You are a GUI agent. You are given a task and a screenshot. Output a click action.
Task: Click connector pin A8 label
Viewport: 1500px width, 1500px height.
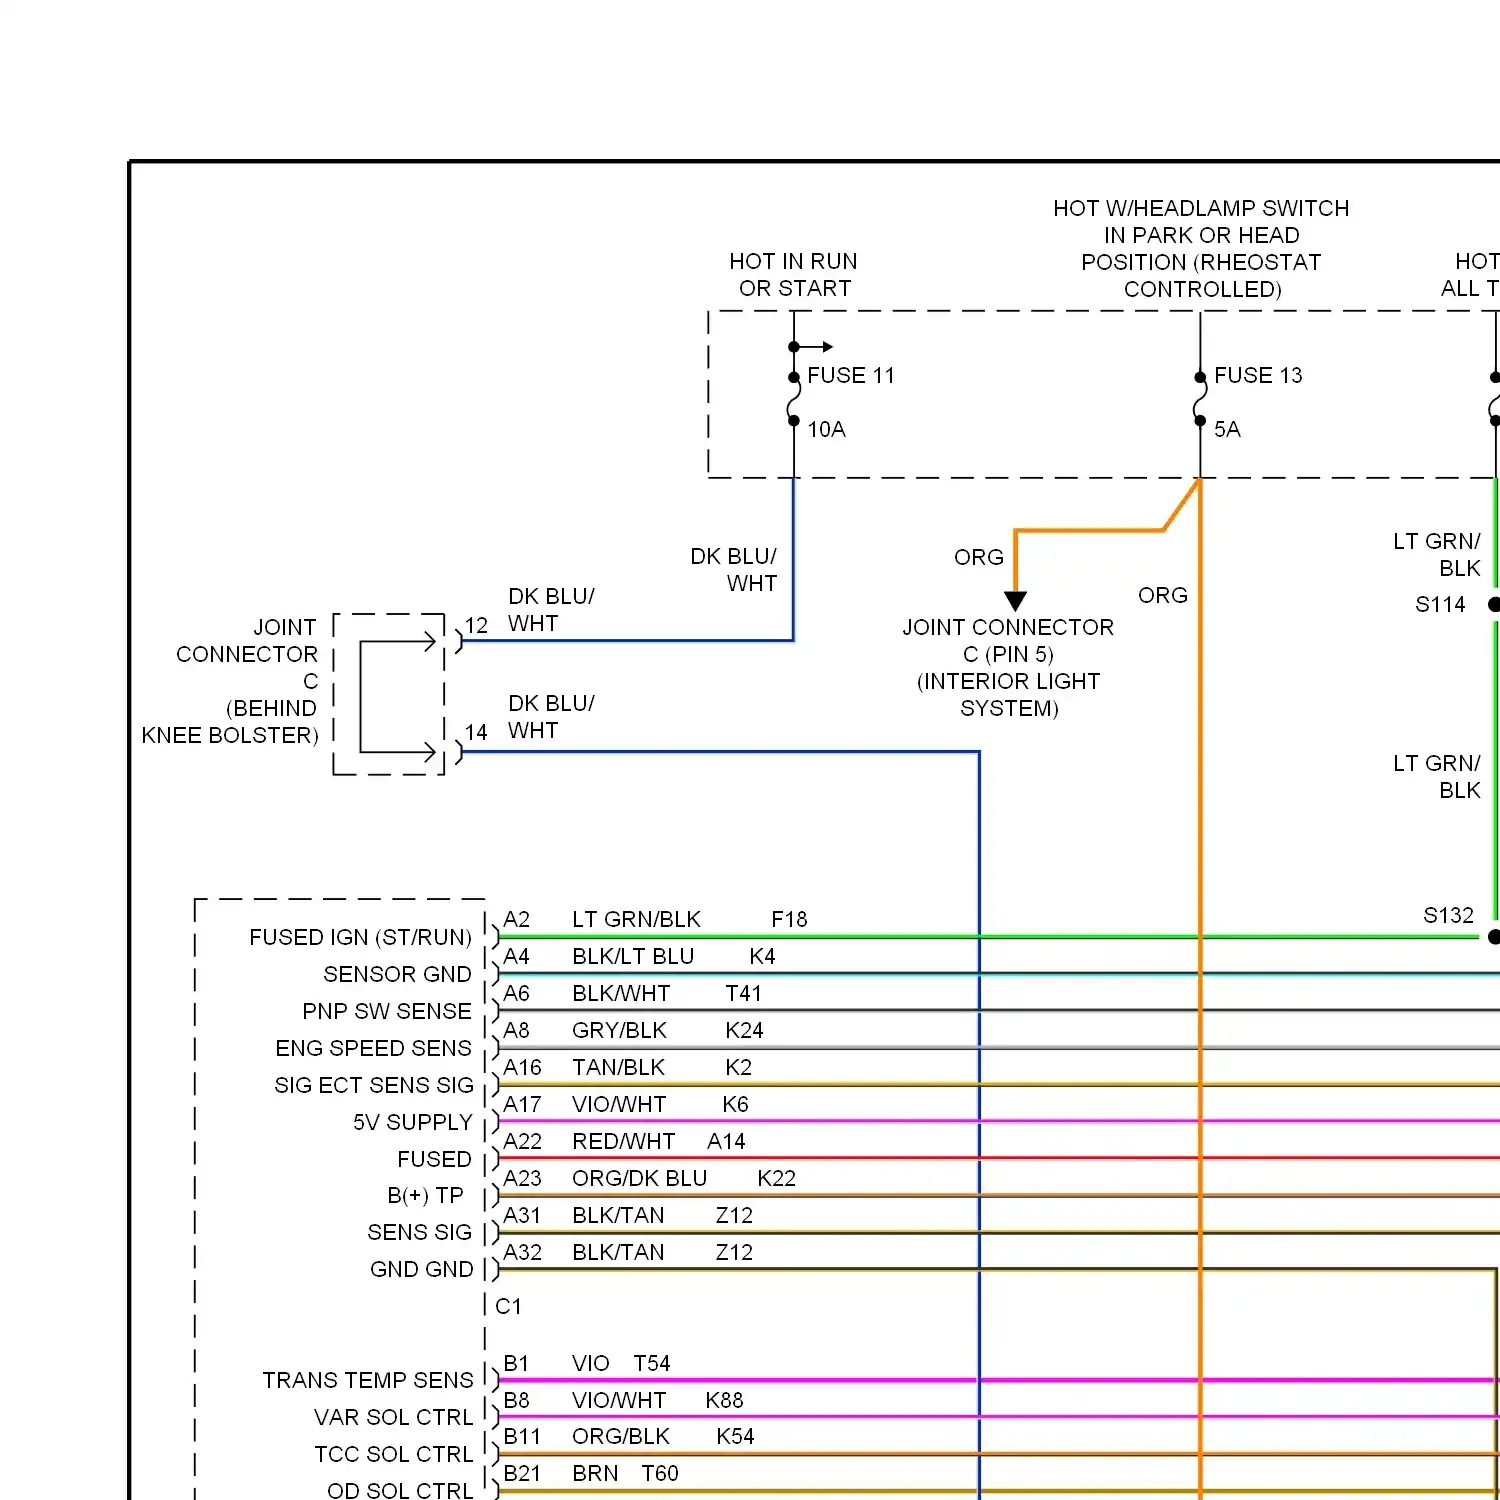click(516, 1030)
